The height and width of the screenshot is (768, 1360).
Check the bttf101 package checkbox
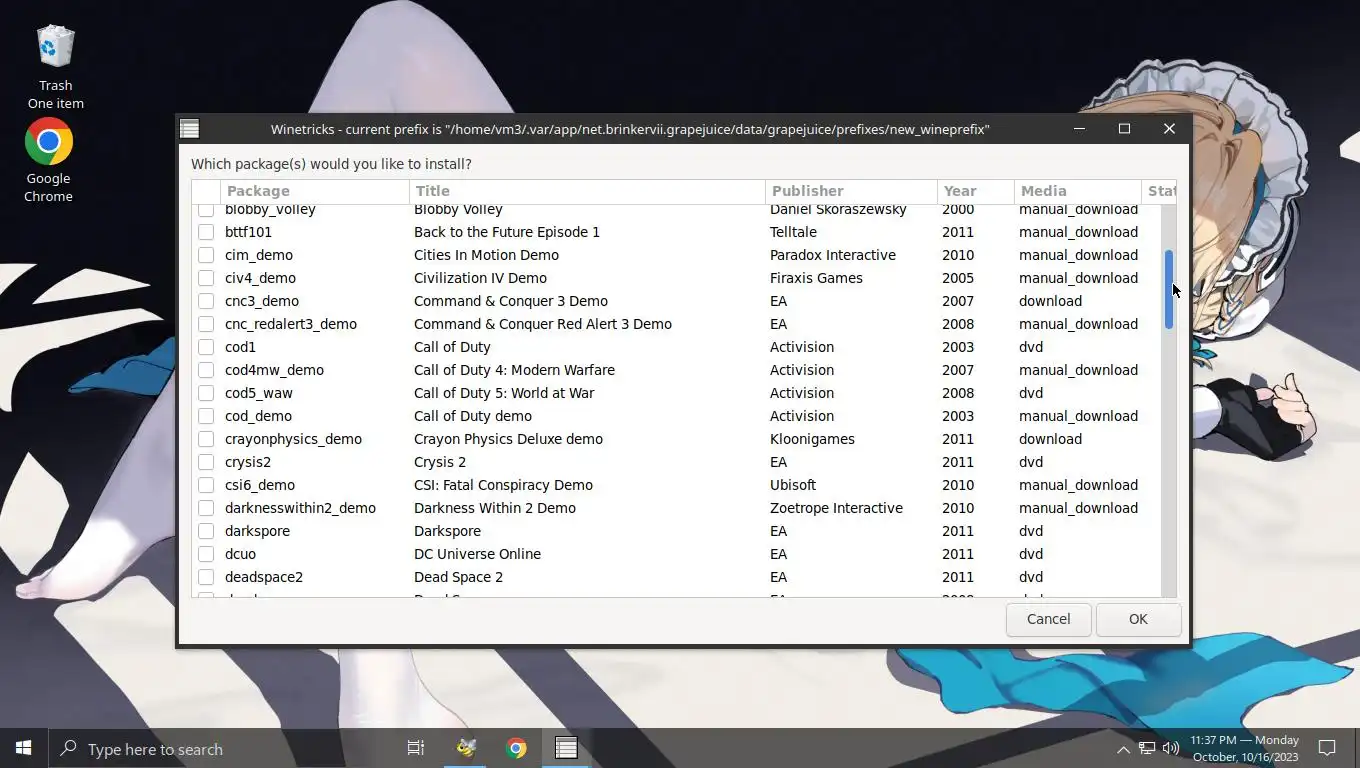[206, 232]
